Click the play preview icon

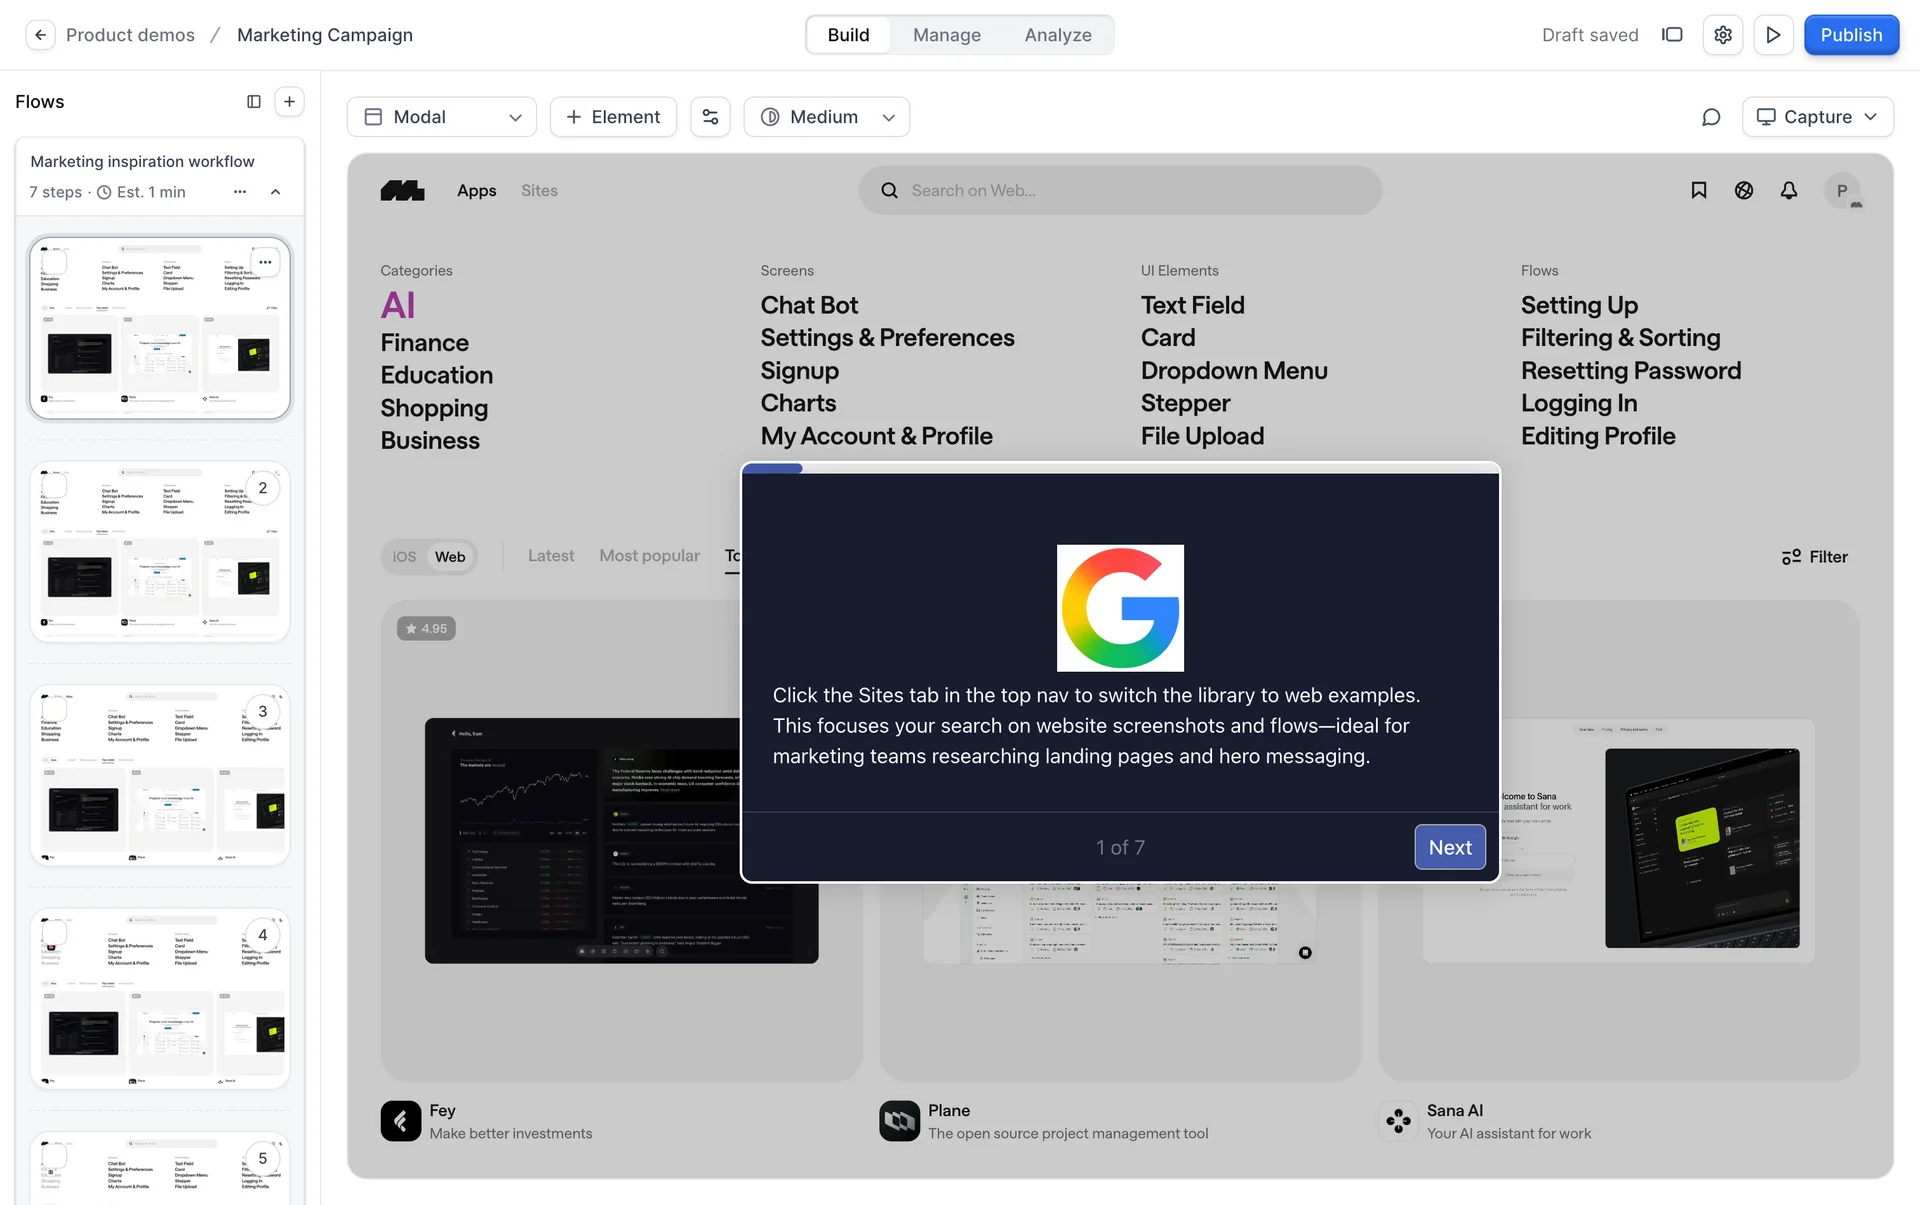[x=1773, y=35]
